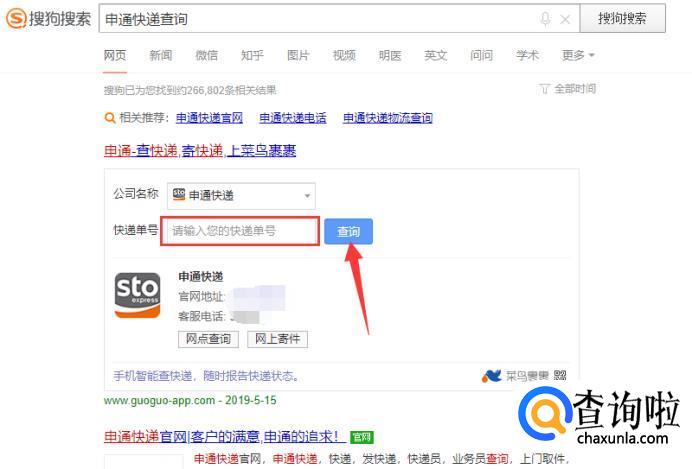692x469 pixels.
Task: Open related link 申通快递物流查询
Action: click(387, 118)
